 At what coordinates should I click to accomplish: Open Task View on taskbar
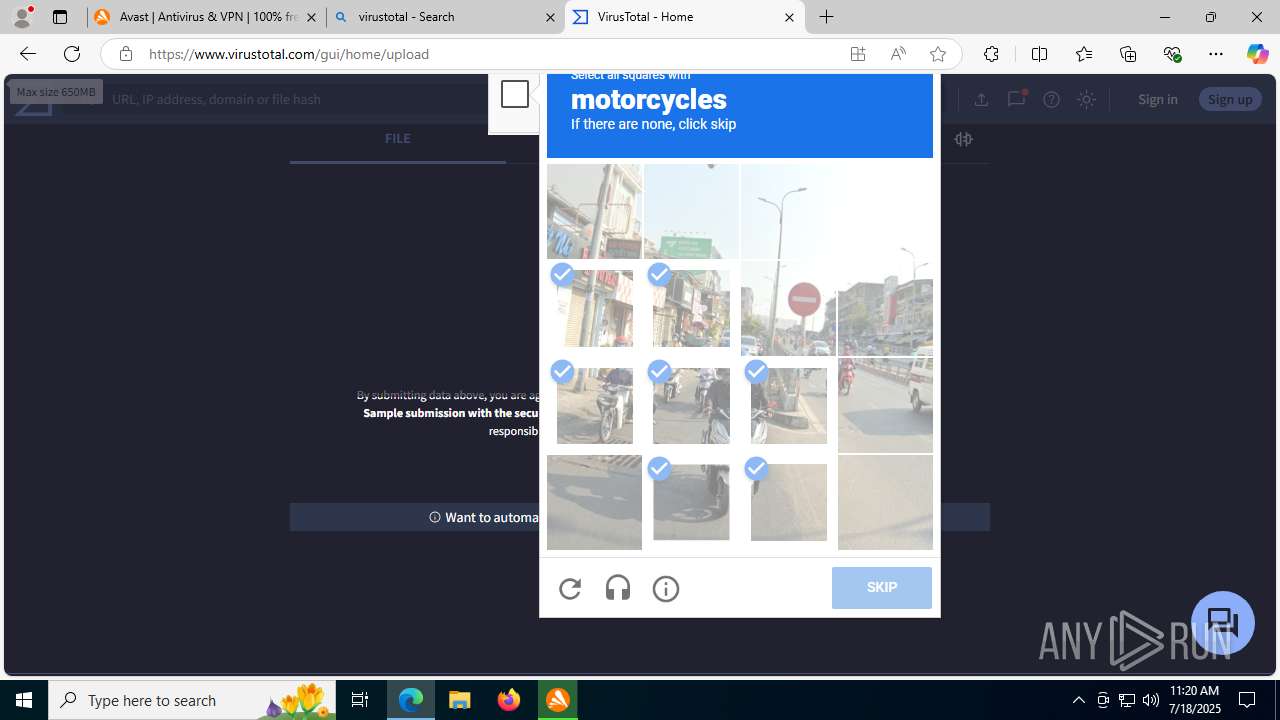pos(360,700)
